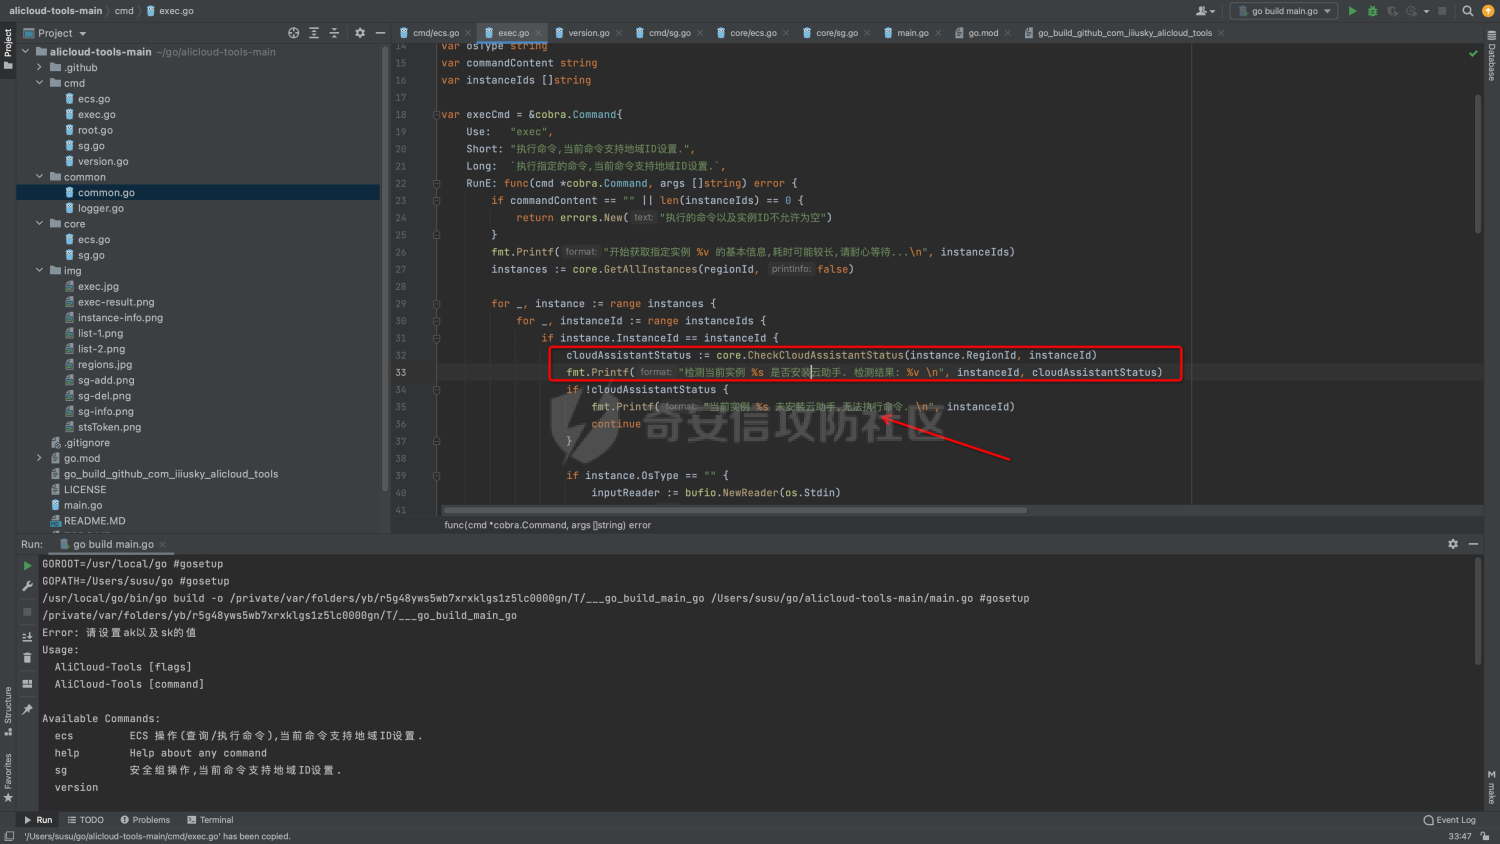Click line:column 33:47 in status bar

(x=1460, y=836)
